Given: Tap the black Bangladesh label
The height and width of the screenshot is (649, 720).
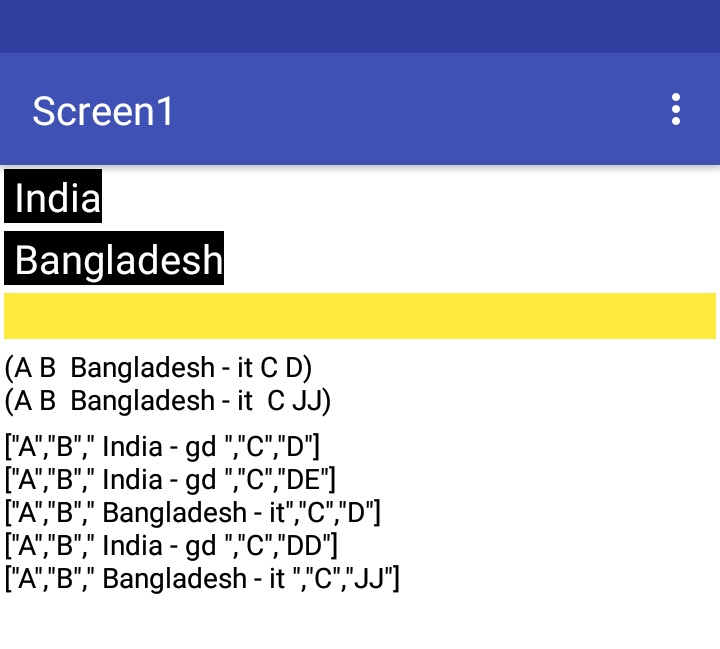Looking at the screenshot, I should [115, 259].
